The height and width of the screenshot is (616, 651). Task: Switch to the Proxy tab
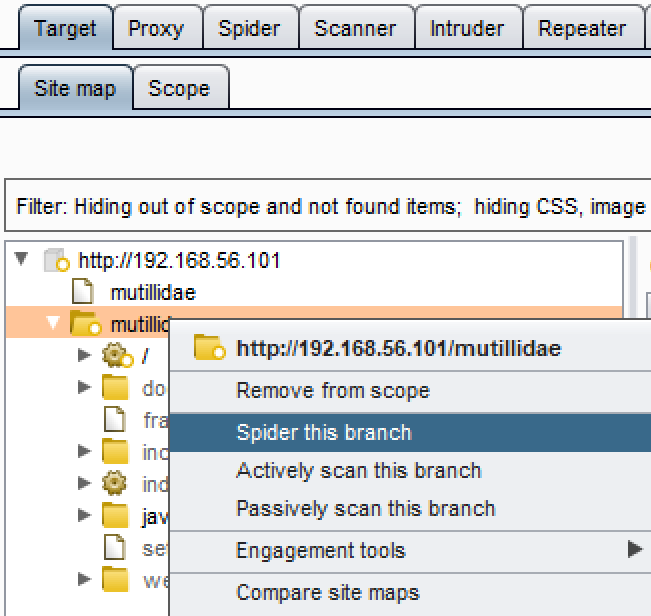pos(157,28)
